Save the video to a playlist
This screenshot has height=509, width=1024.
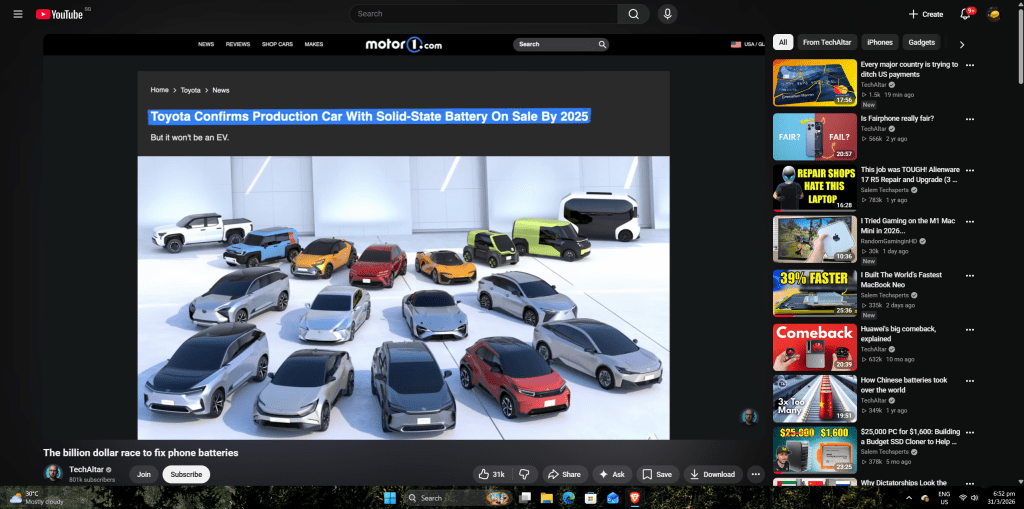(657, 474)
